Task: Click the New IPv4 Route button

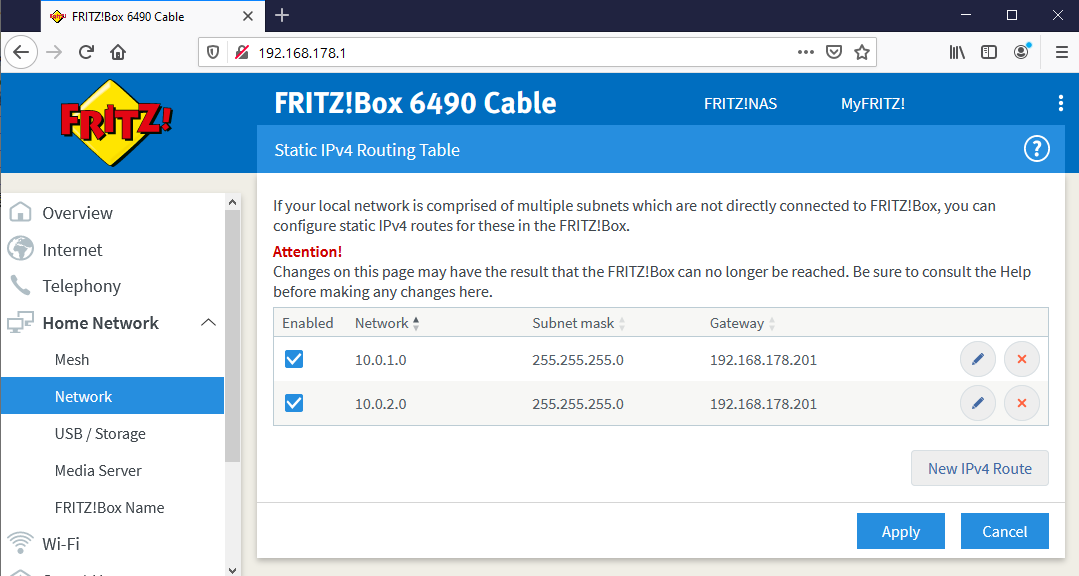Action: coord(979,468)
